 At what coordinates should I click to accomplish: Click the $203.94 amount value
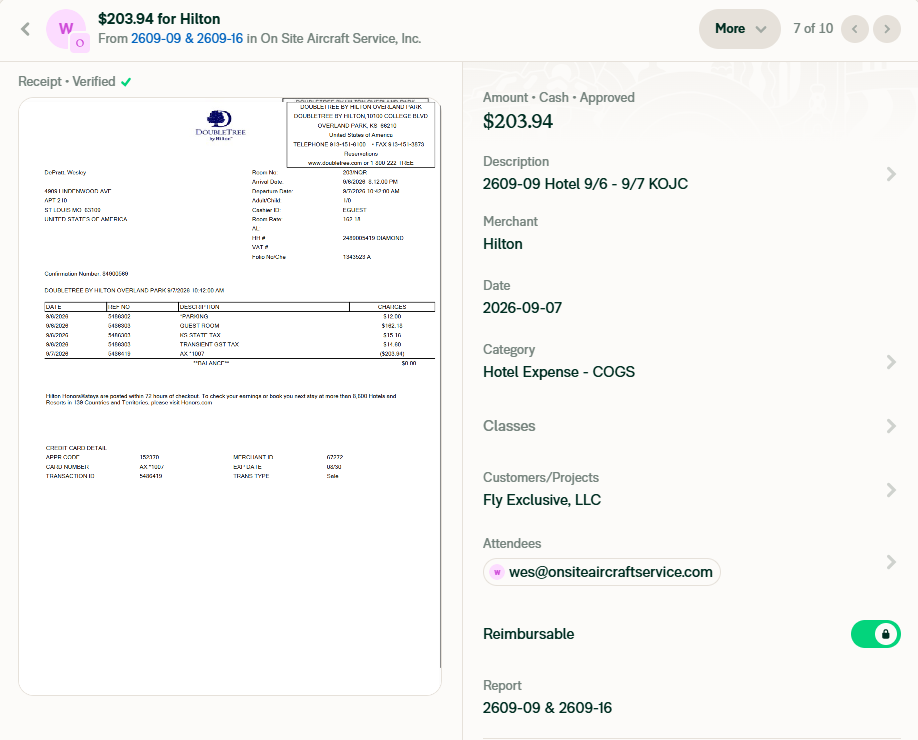pos(518,121)
